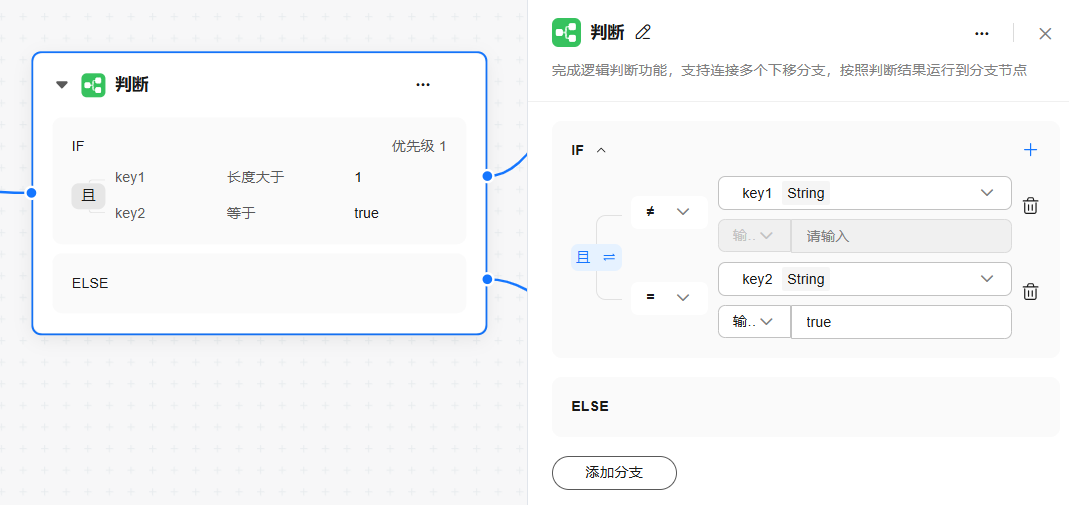Click the ELSE block in canvas node

[x=259, y=284]
